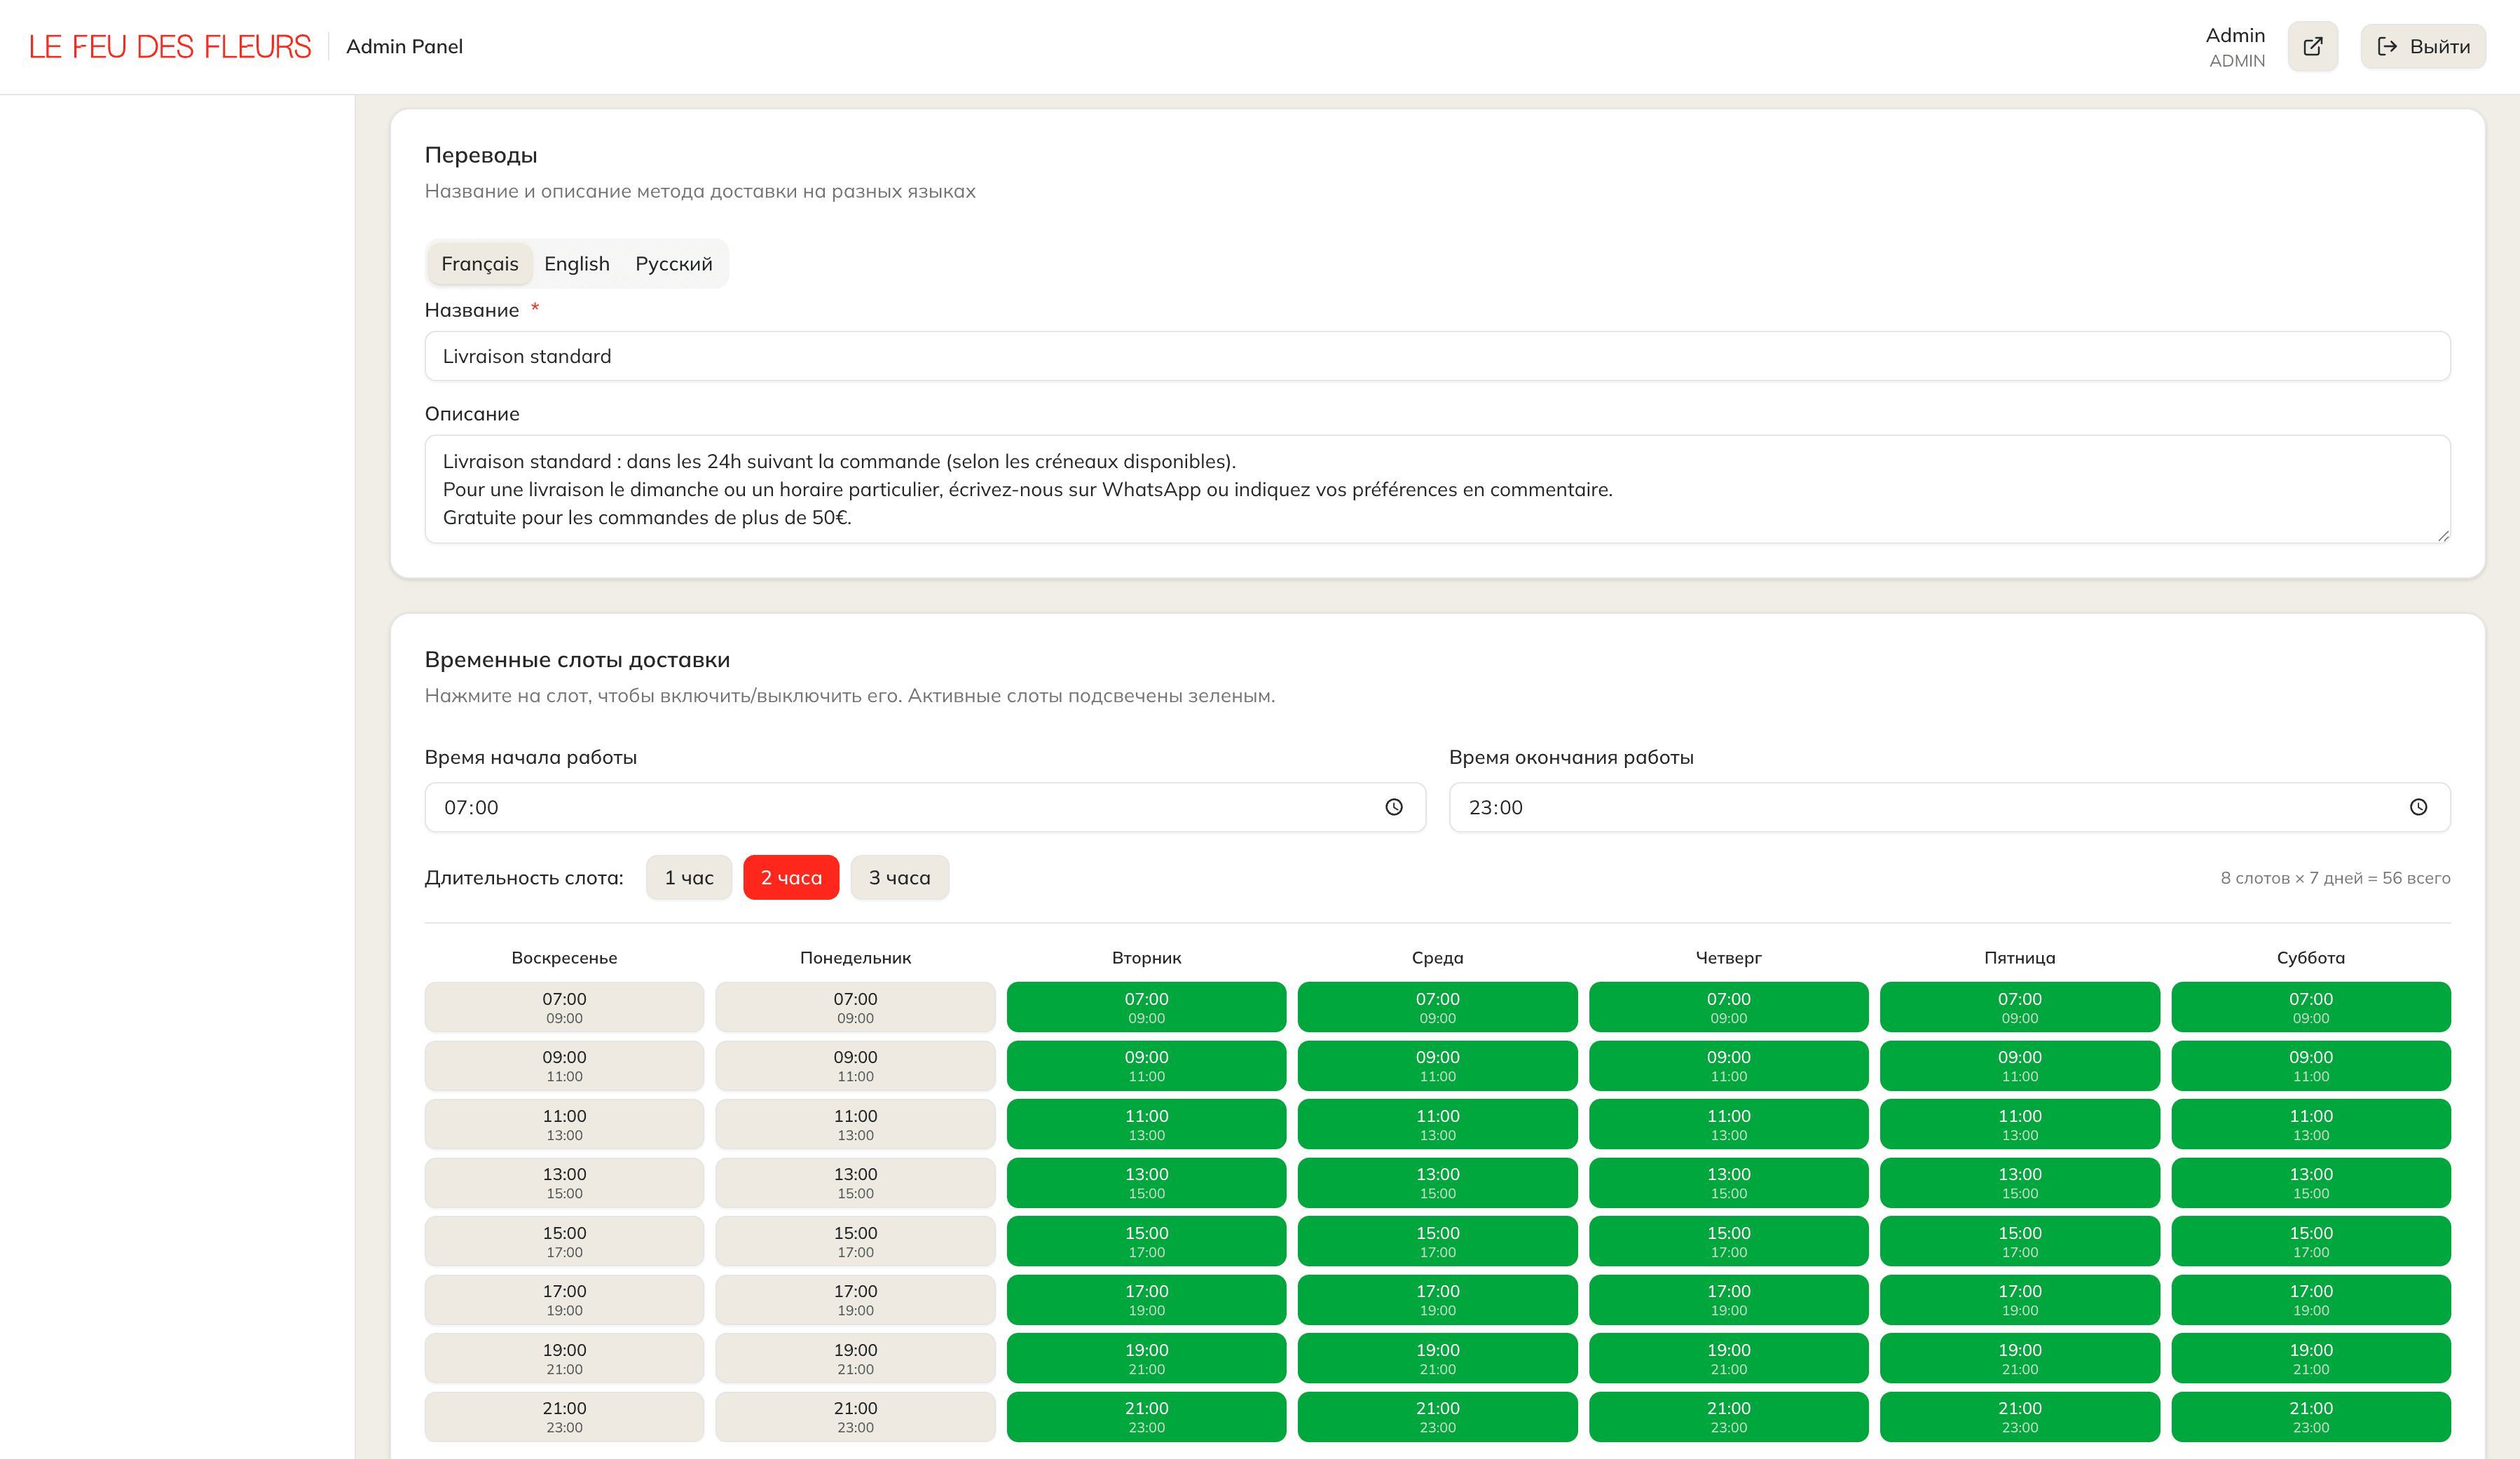Viewport: 2520px width, 1459px height.
Task: Click the Выйти logout button
Action: tap(2422, 46)
